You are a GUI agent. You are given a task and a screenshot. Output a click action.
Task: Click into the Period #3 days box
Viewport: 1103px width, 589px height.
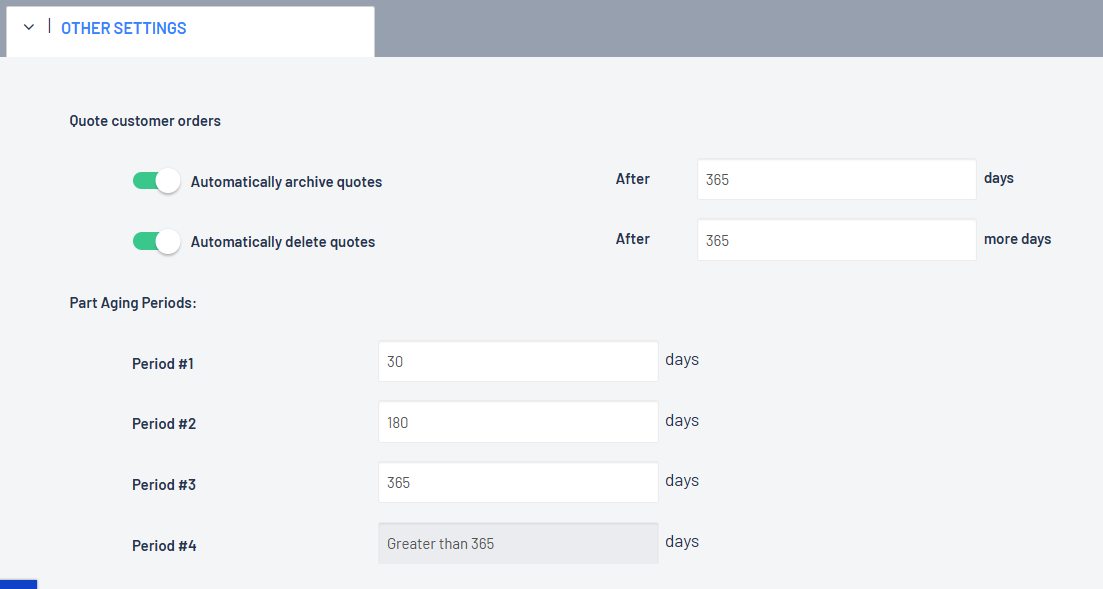pyautogui.click(x=518, y=482)
